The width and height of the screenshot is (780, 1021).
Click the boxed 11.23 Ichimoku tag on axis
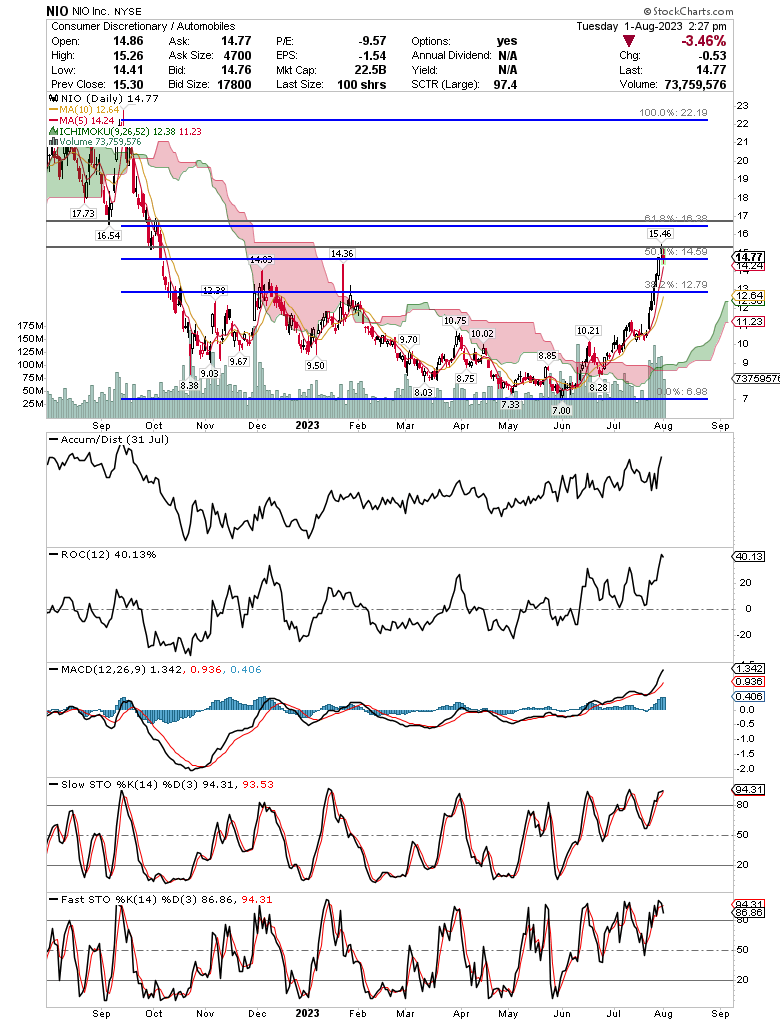748,321
